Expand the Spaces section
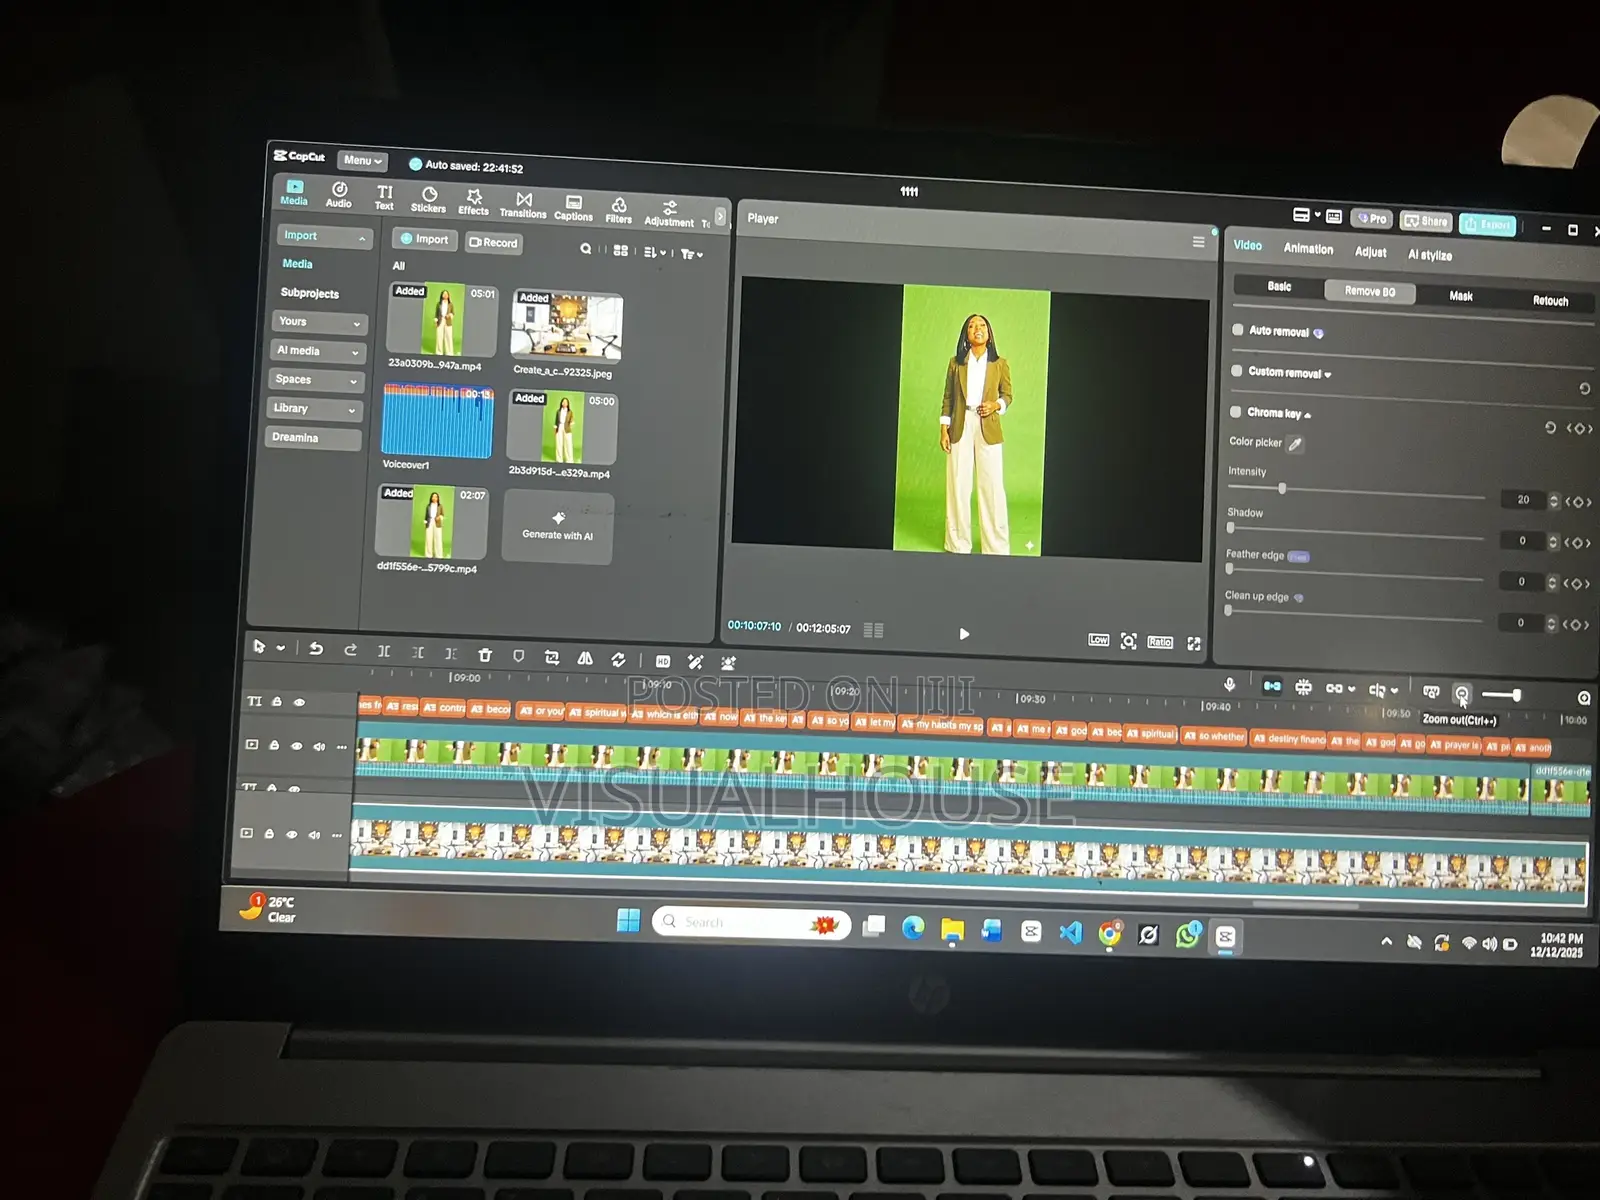Screen dimensions: 1600x1200 (316, 380)
